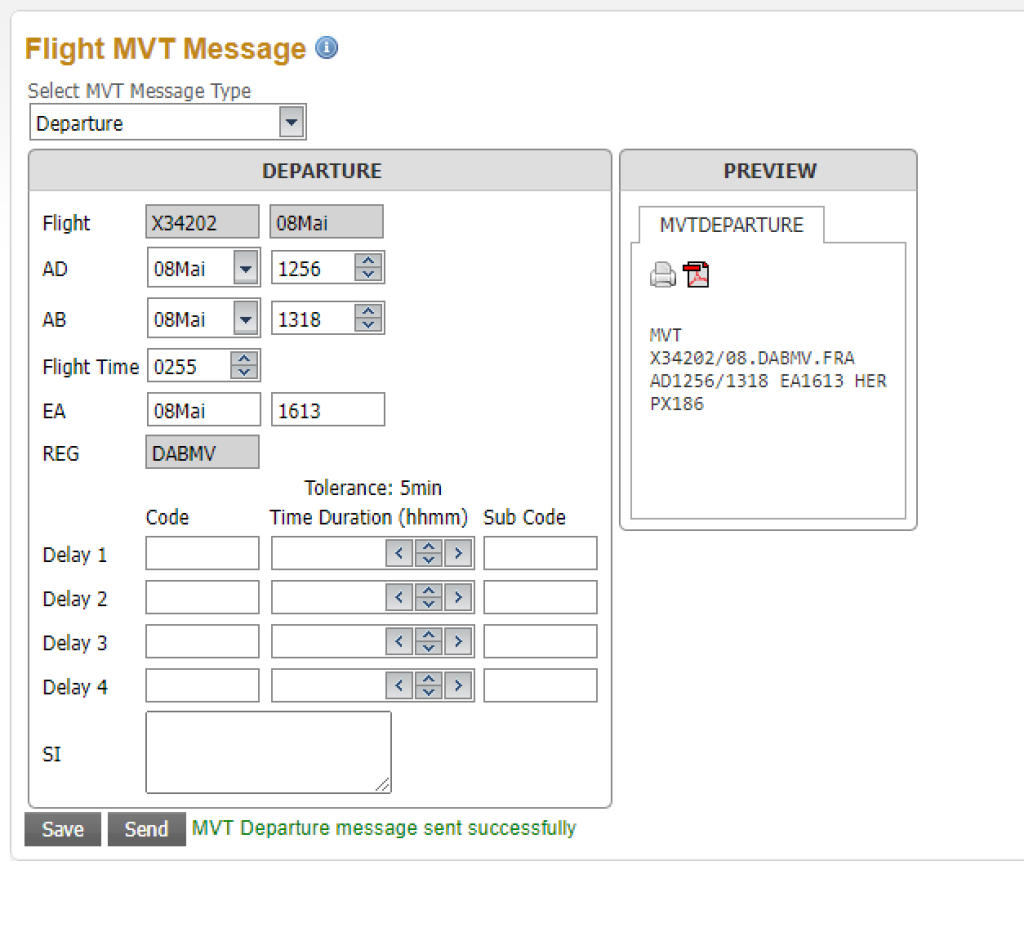This screenshot has height=928, width=1024.
Task: Adjust AB time 1318 spinner
Action: (369, 319)
